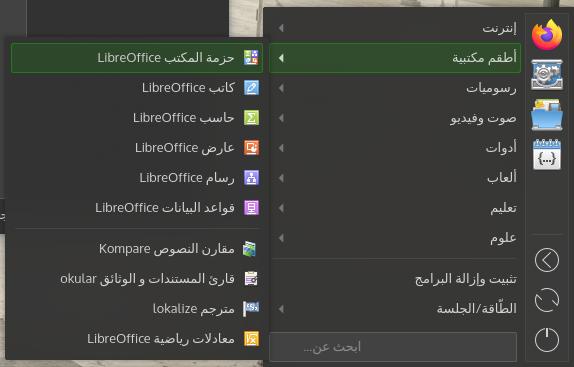Expand the رسوميات graphics category
The height and width of the screenshot is (367, 574).
click(395, 88)
